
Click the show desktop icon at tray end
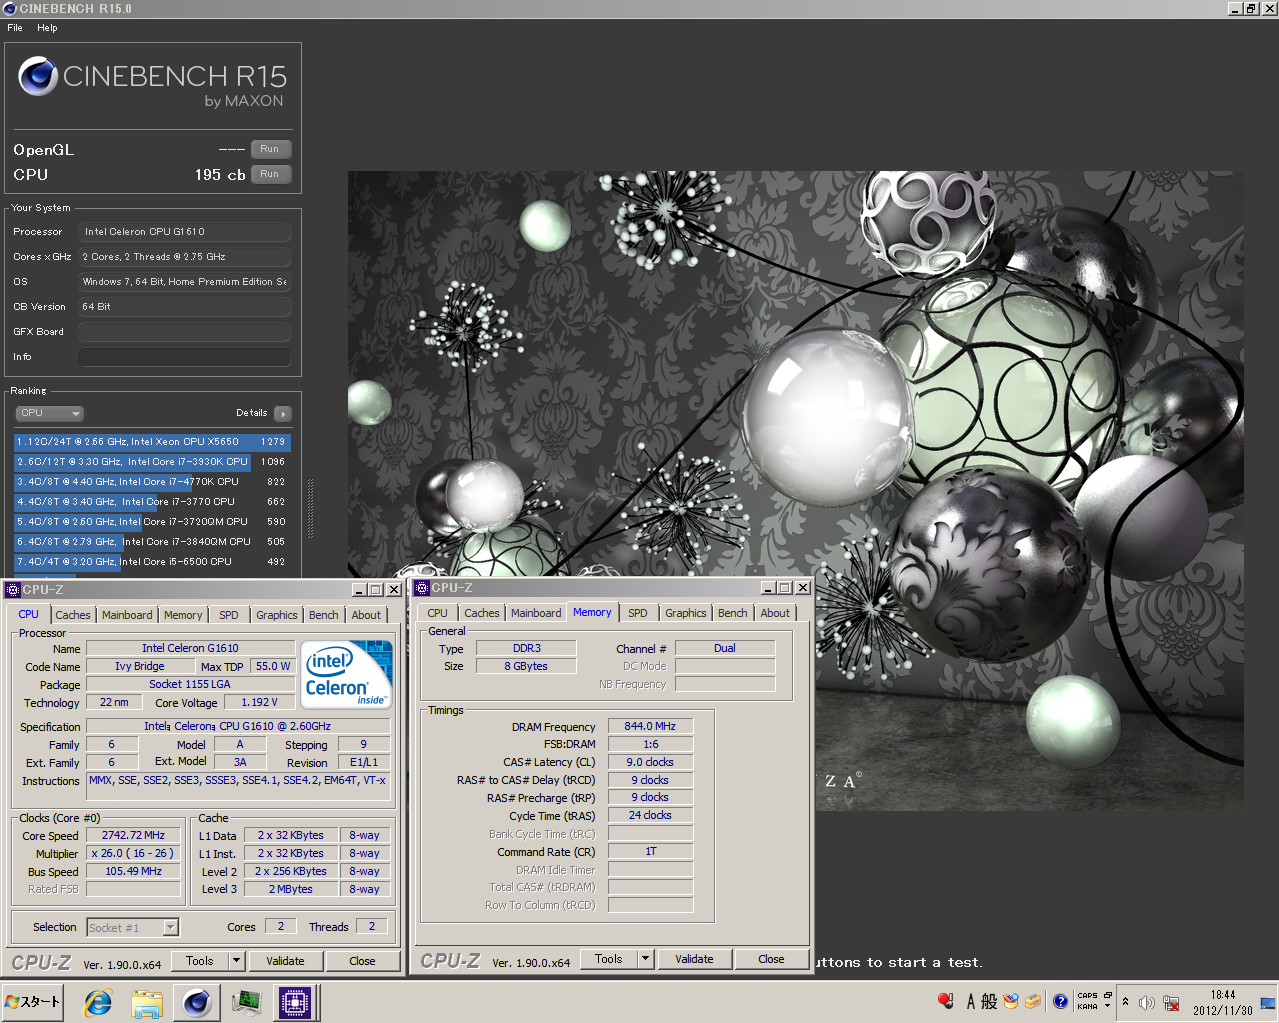click(1268, 1002)
